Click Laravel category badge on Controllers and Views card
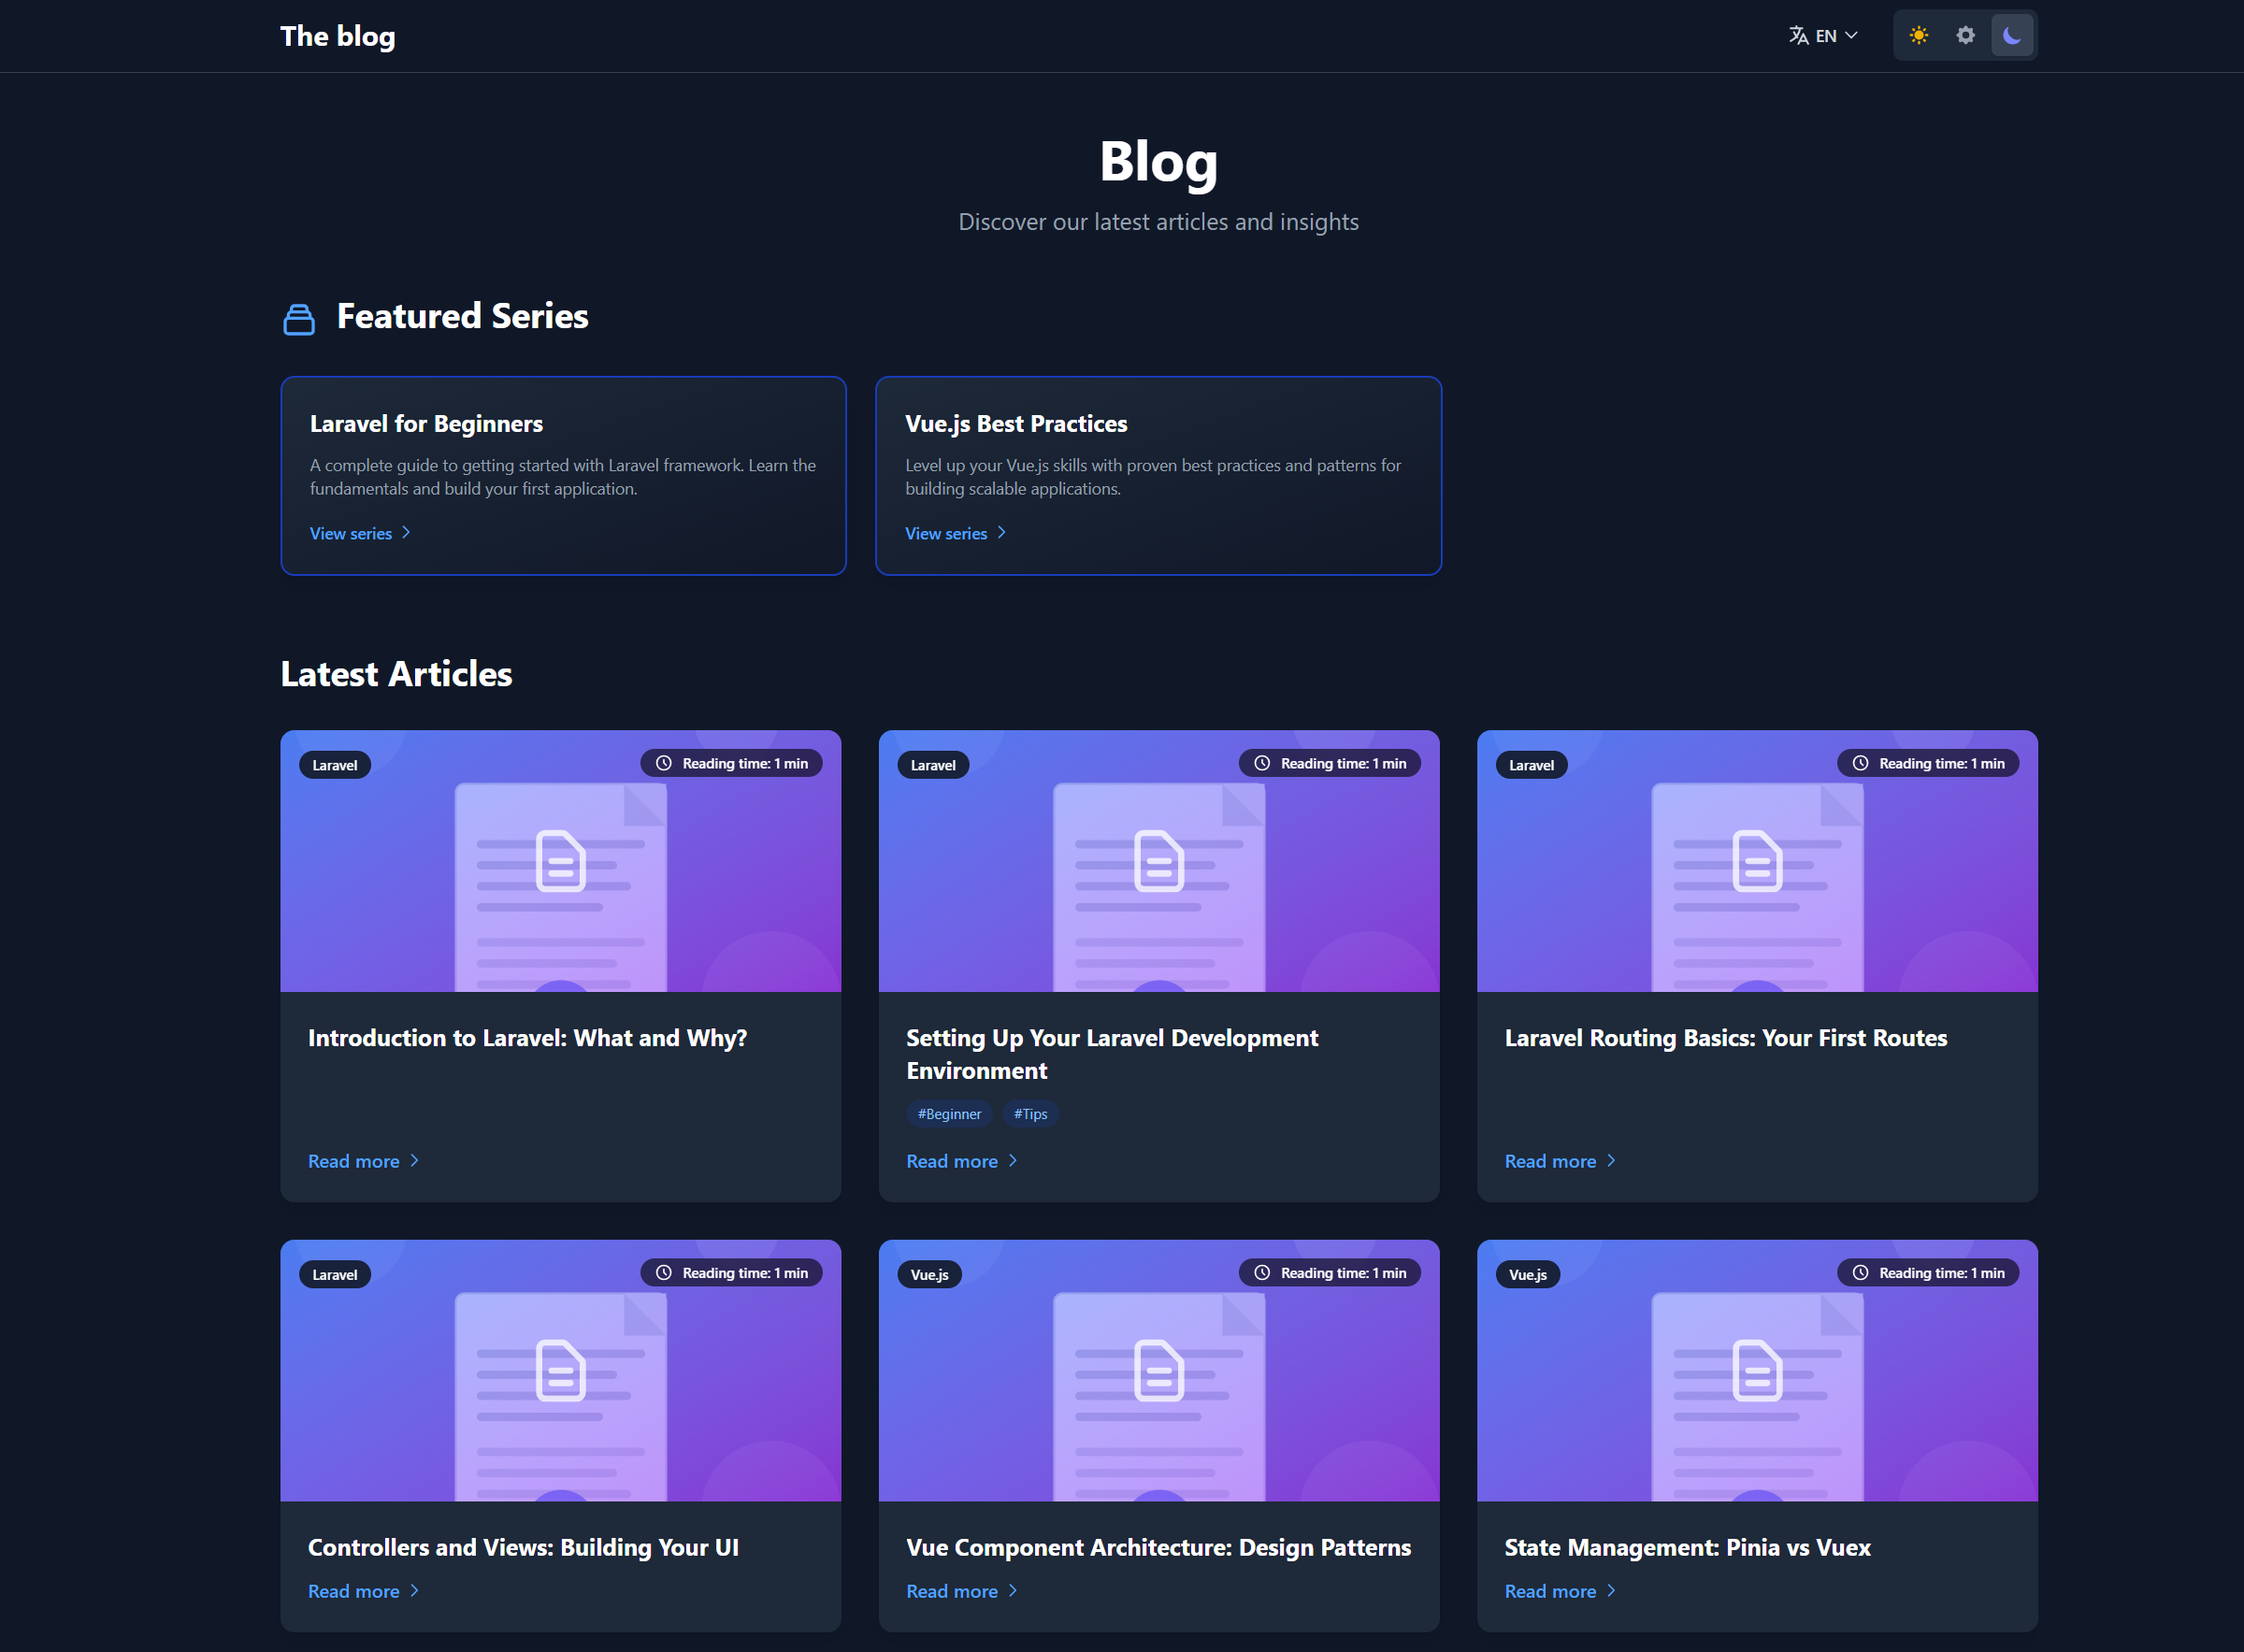 335,1275
